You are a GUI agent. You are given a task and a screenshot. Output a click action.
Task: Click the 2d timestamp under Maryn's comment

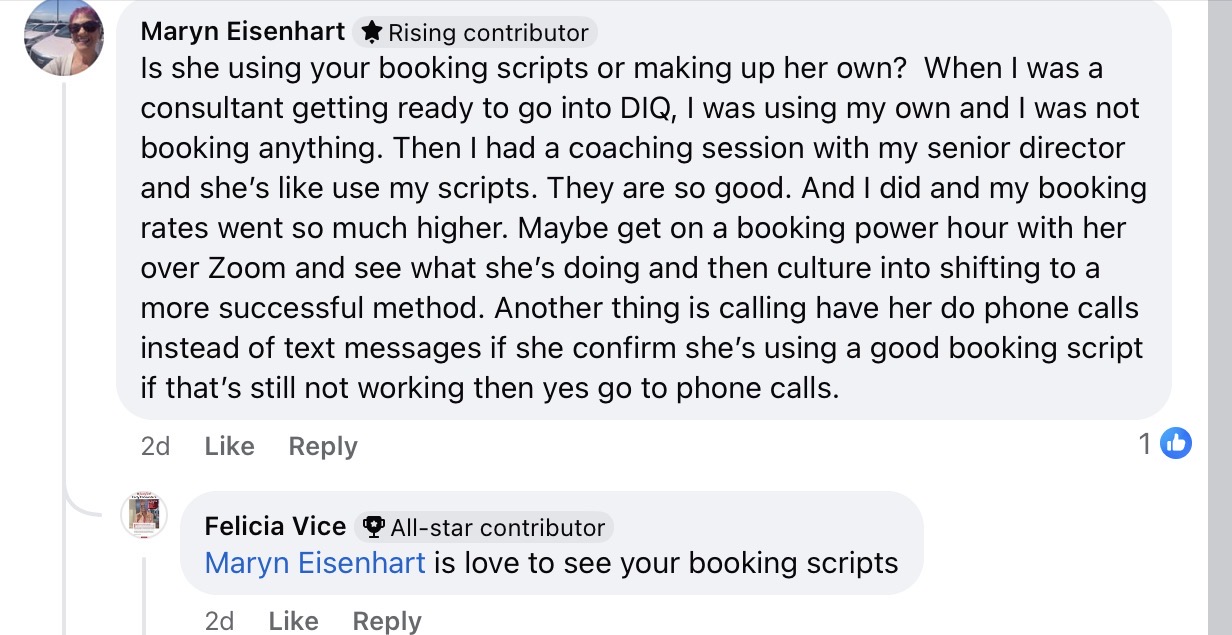155,446
